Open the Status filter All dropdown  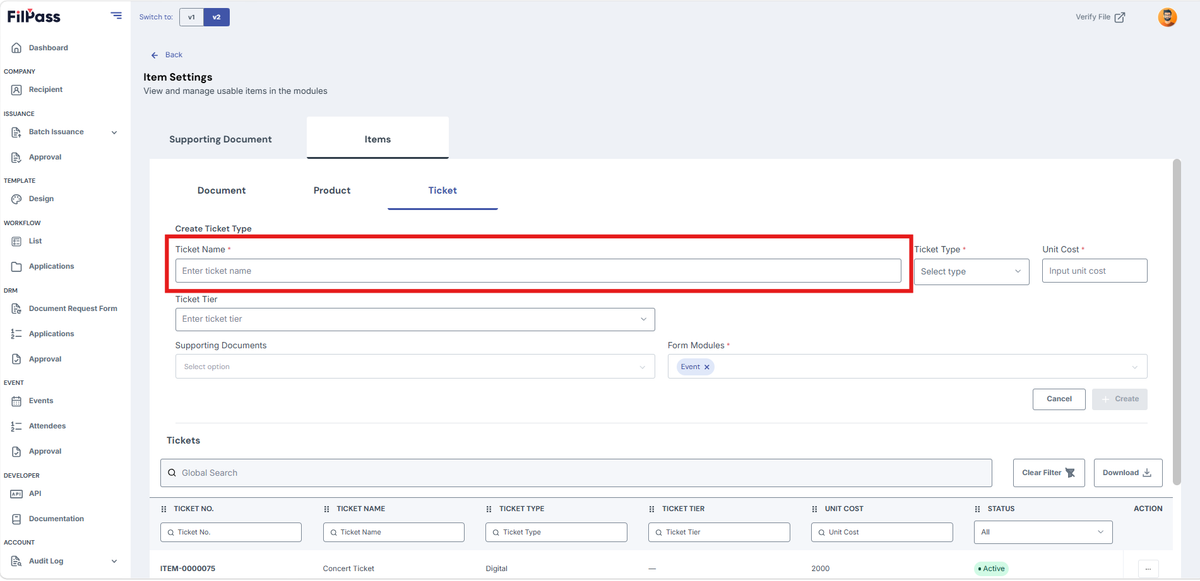(x=1043, y=532)
